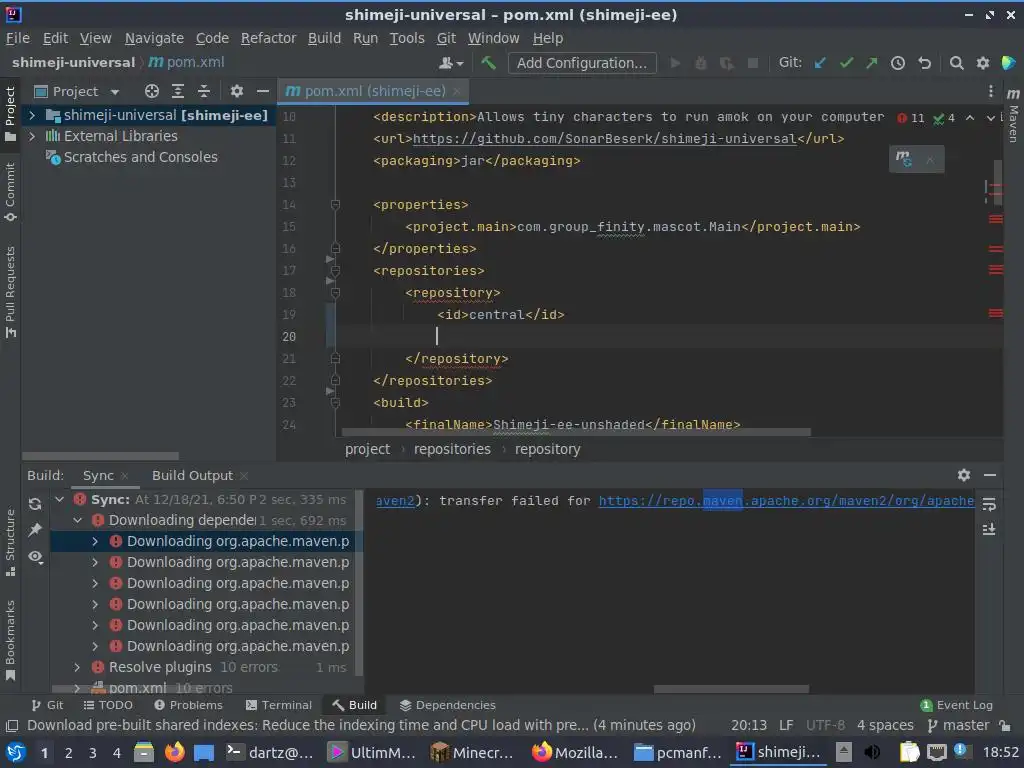The height and width of the screenshot is (768, 1024).
Task: Open Project panel options gear
Action: (x=236, y=91)
